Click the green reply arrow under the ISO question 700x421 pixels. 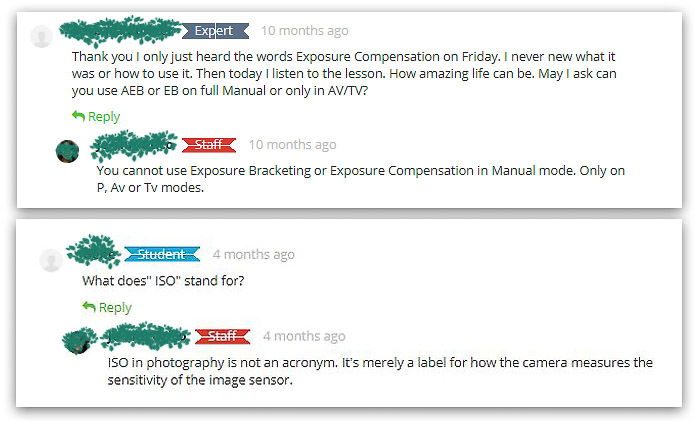point(89,307)
